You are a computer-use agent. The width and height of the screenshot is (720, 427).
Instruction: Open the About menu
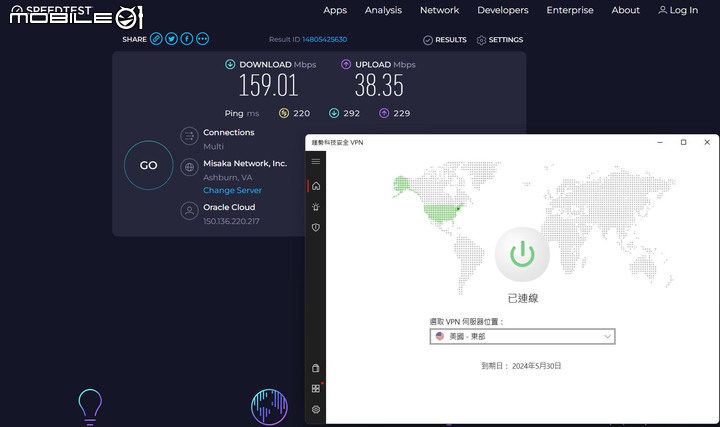[x=625, y=10]
